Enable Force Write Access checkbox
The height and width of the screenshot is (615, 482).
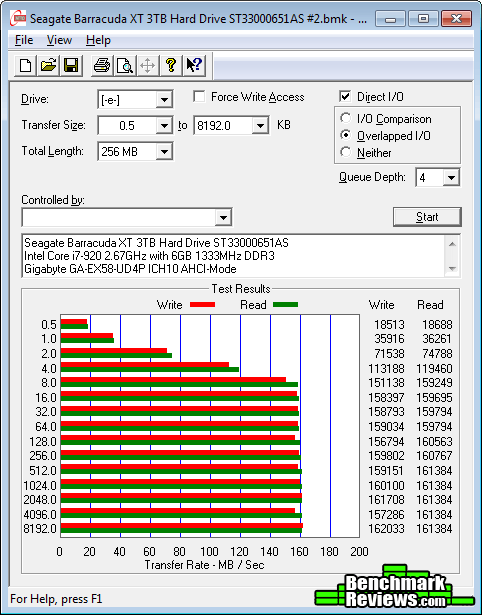click(x=199, y=96)
